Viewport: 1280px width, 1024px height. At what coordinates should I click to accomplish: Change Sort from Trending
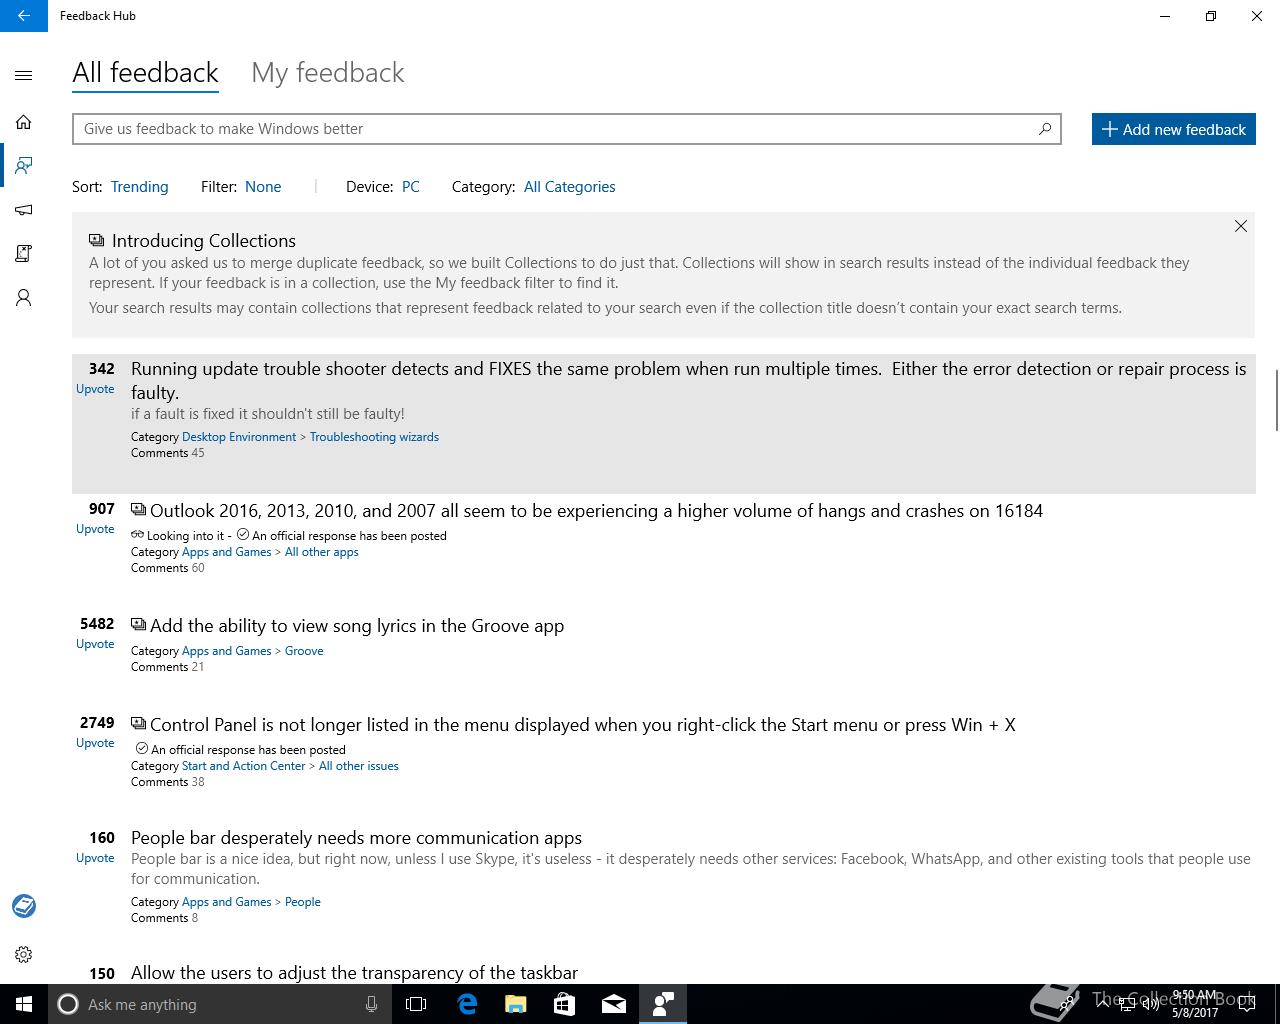139,187
